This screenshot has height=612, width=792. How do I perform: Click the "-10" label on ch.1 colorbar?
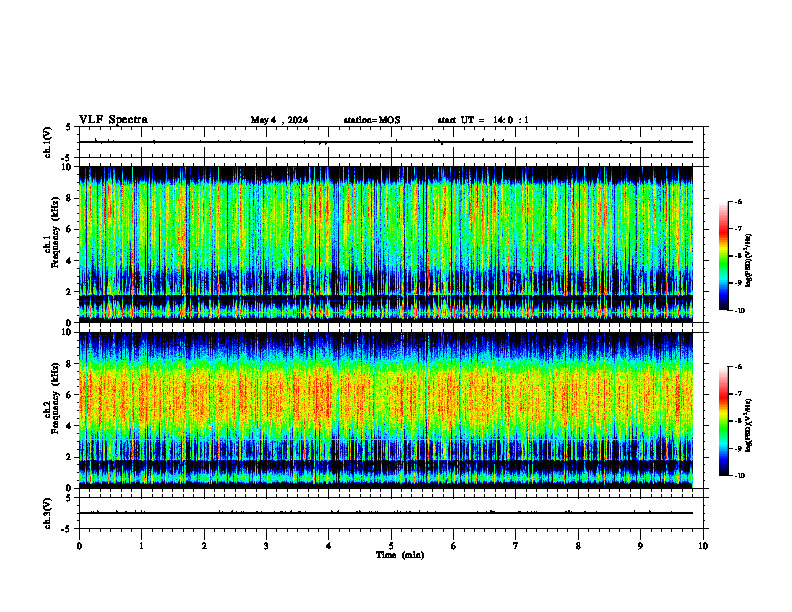(739, 310)
